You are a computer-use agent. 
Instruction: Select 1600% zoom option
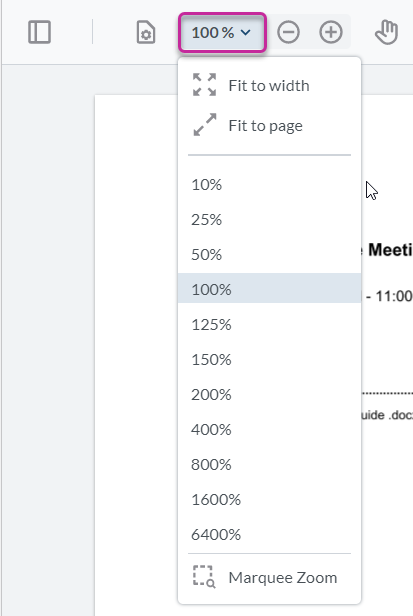click(269, 499)
